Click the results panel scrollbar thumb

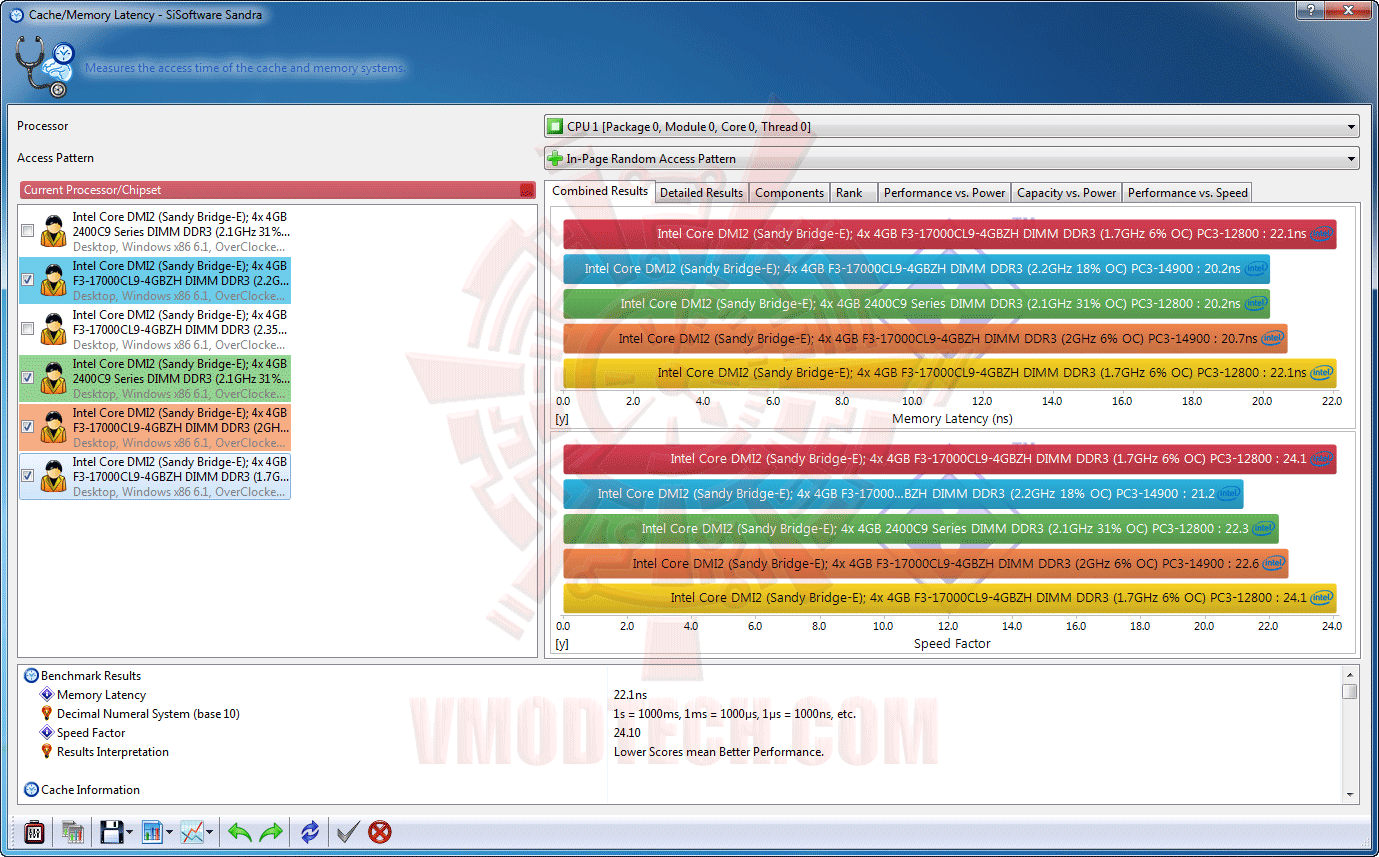1350,692
